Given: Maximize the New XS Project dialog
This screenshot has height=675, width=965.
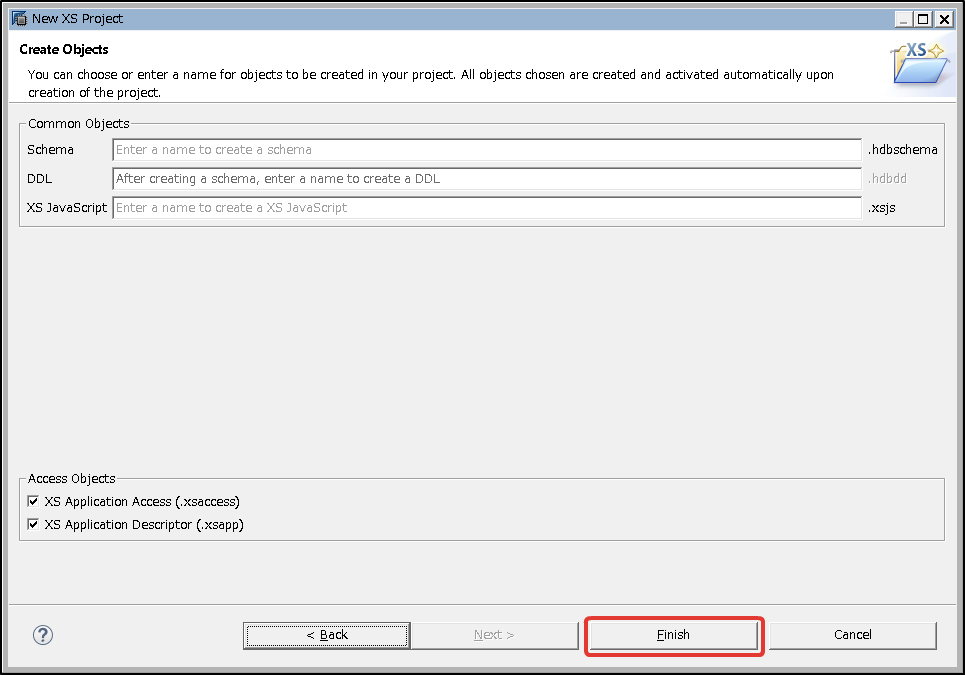Looking at the screenshot, I should (923, 19).
